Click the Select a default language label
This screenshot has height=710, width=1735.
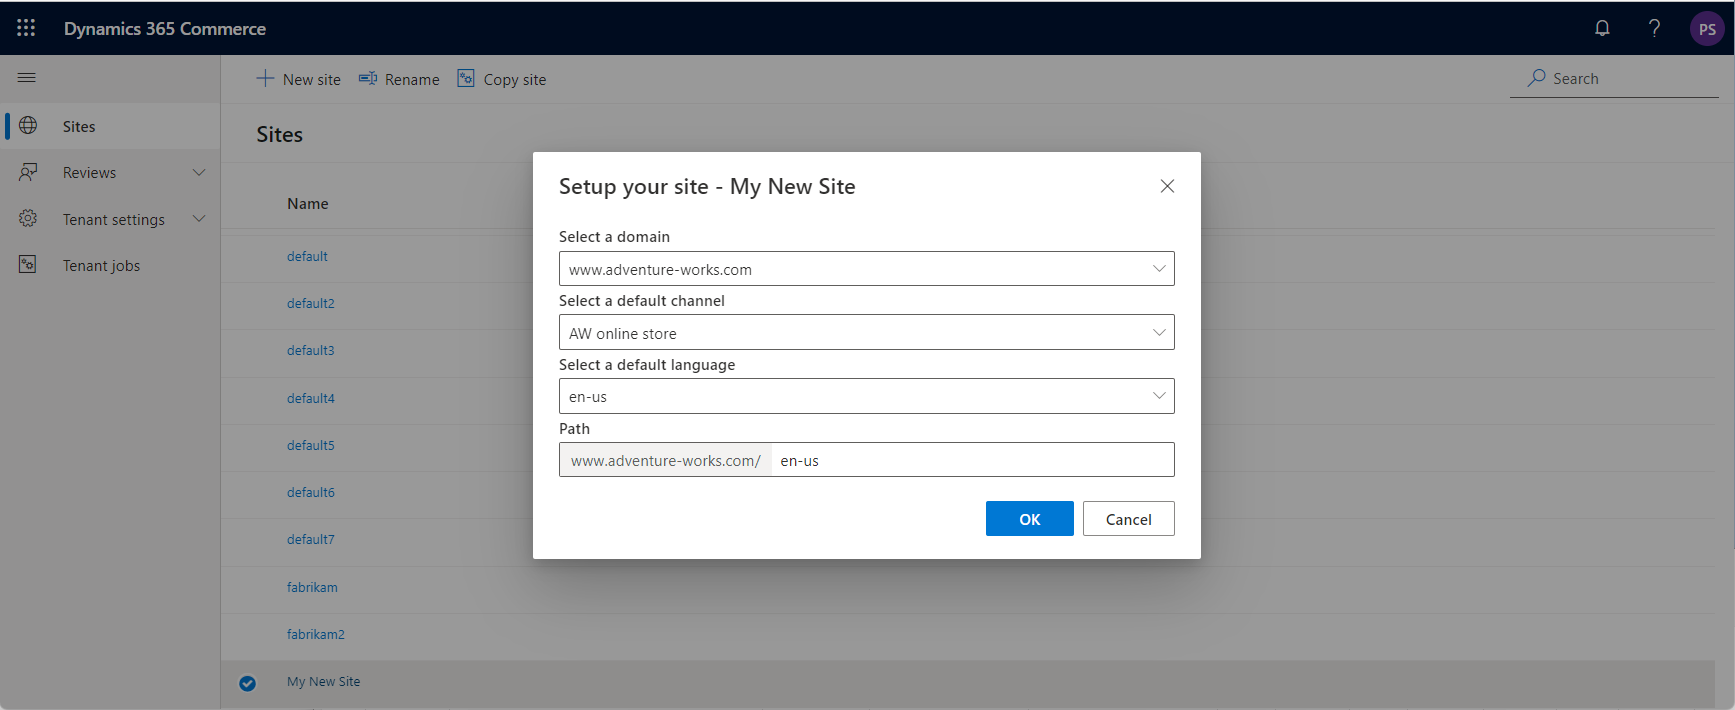(x=647, y=364)
